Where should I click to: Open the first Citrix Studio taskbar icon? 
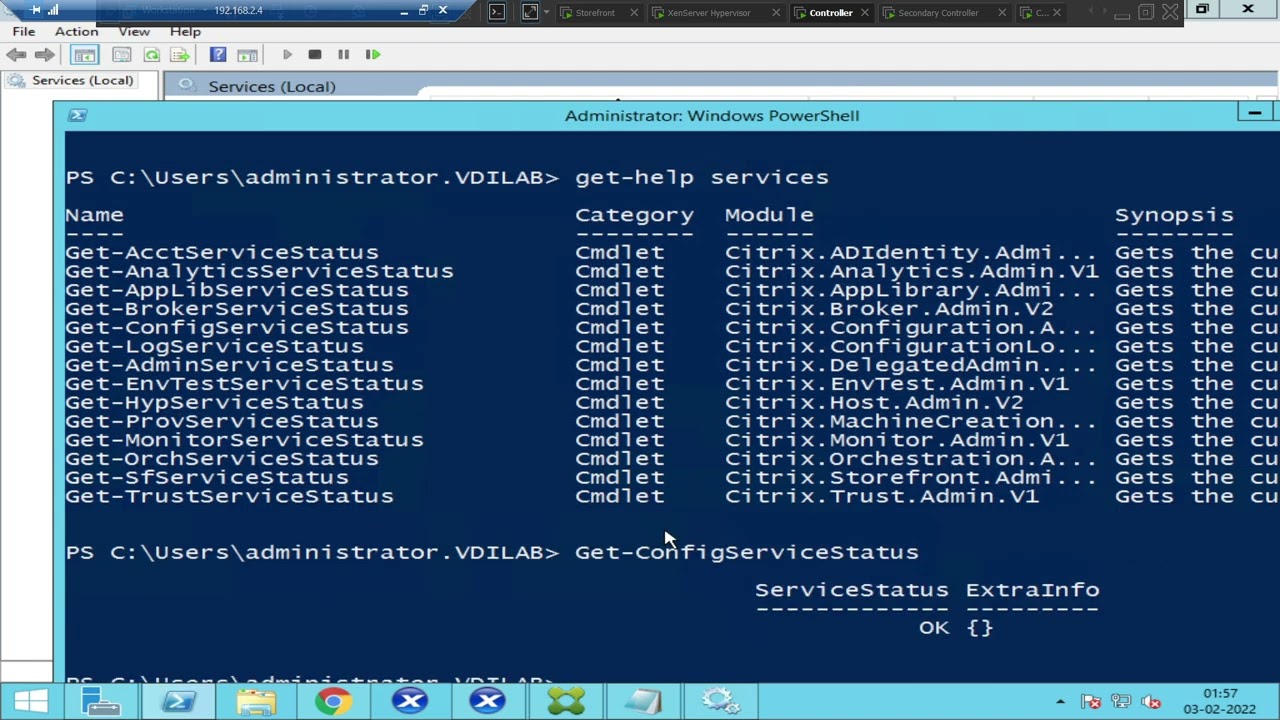click(x=410, y=702)
